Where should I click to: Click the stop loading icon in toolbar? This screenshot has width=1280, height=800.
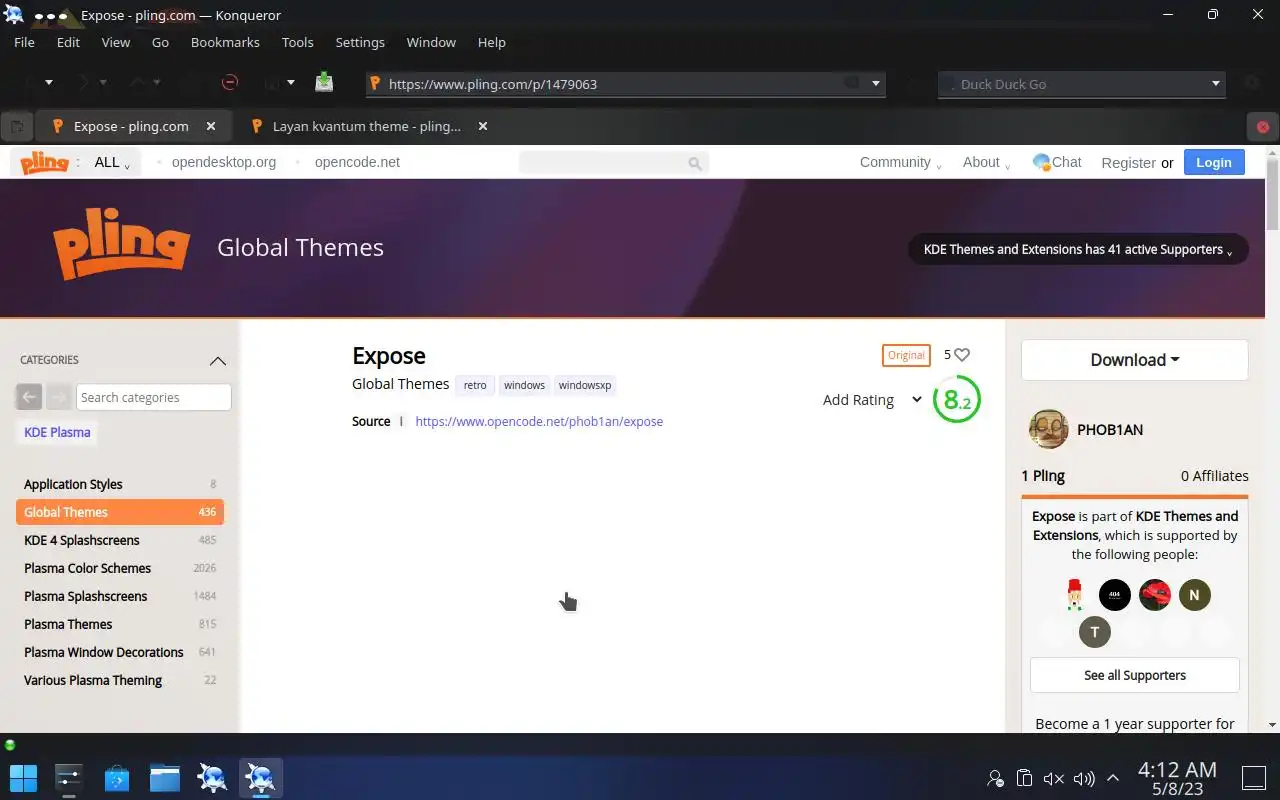229,83
